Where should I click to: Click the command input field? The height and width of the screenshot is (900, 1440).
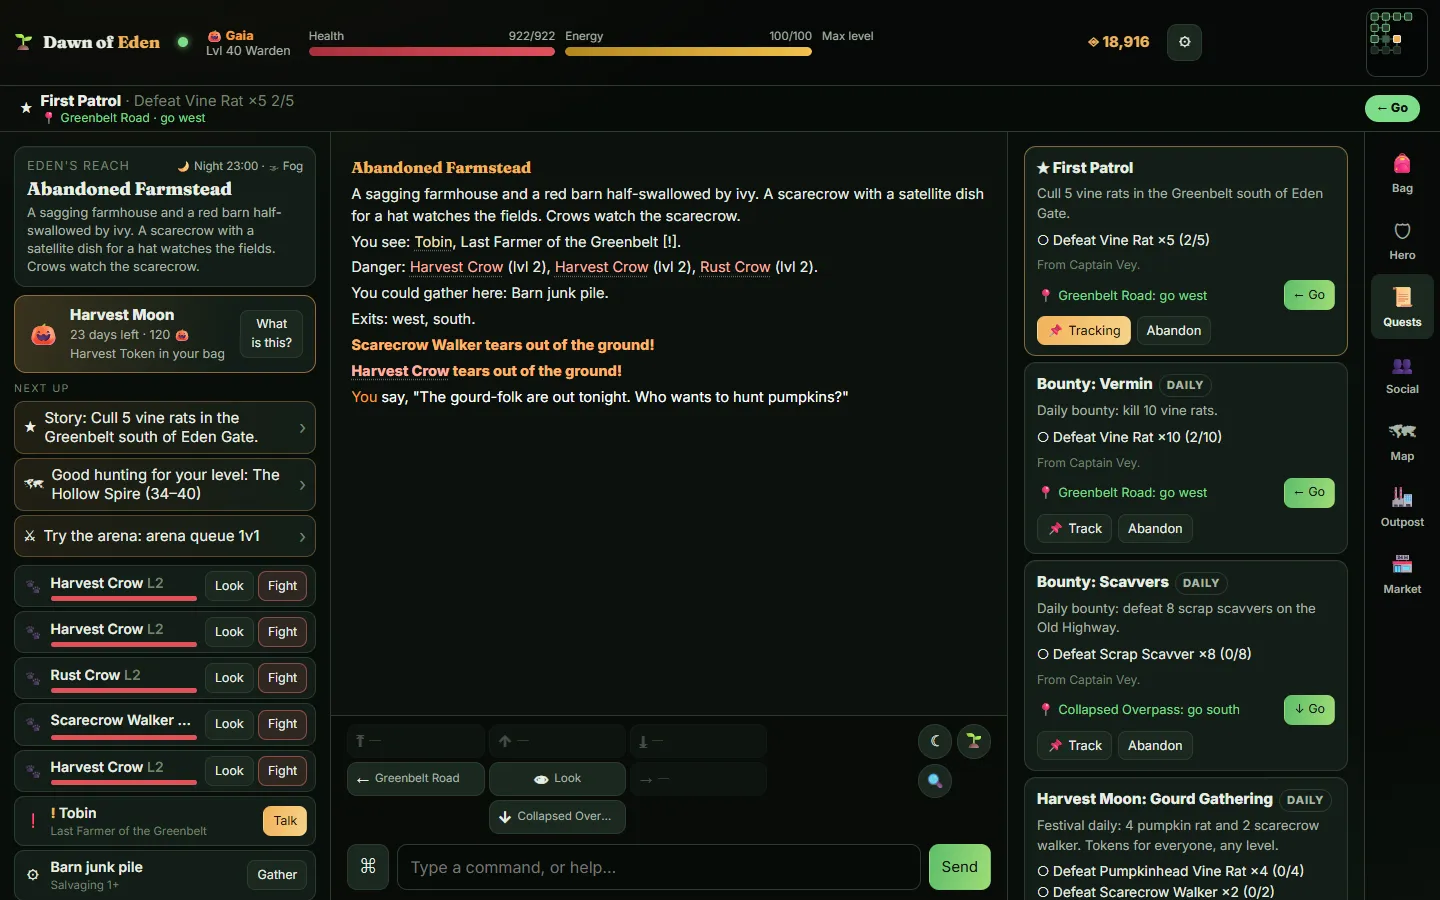click(659, 867)
